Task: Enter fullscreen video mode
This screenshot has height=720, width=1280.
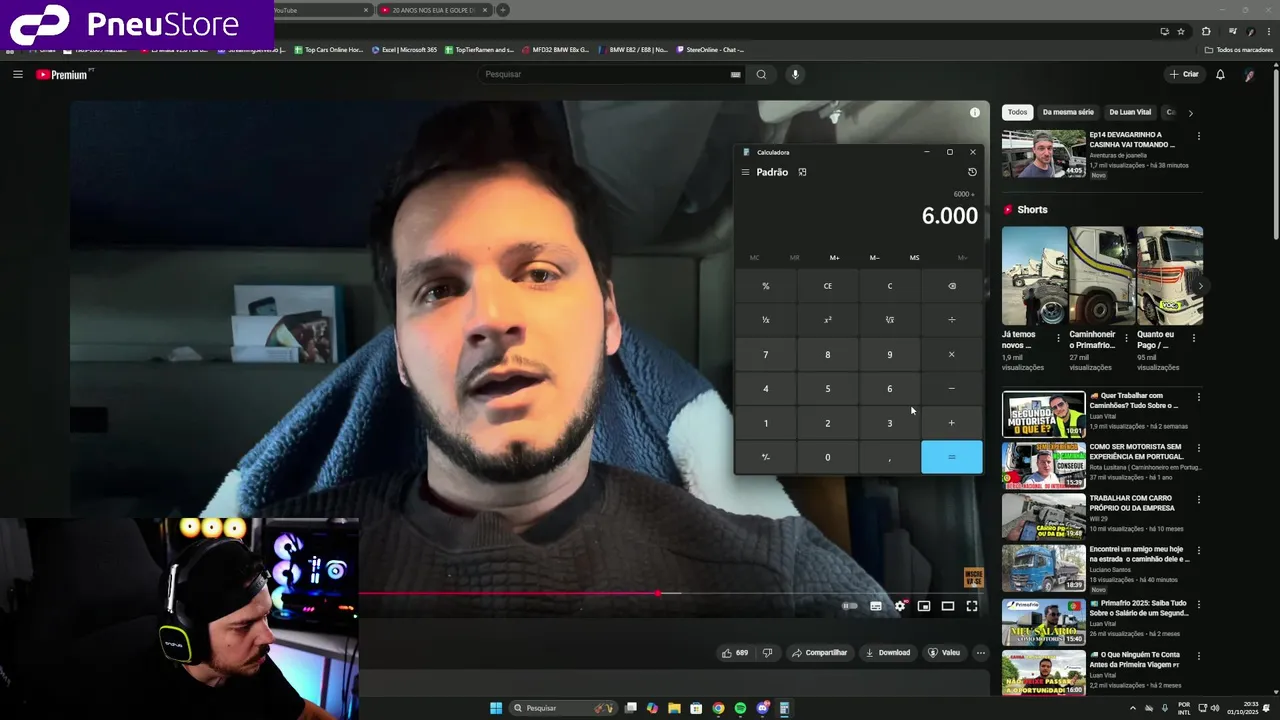Action: [x=972, y=606]
